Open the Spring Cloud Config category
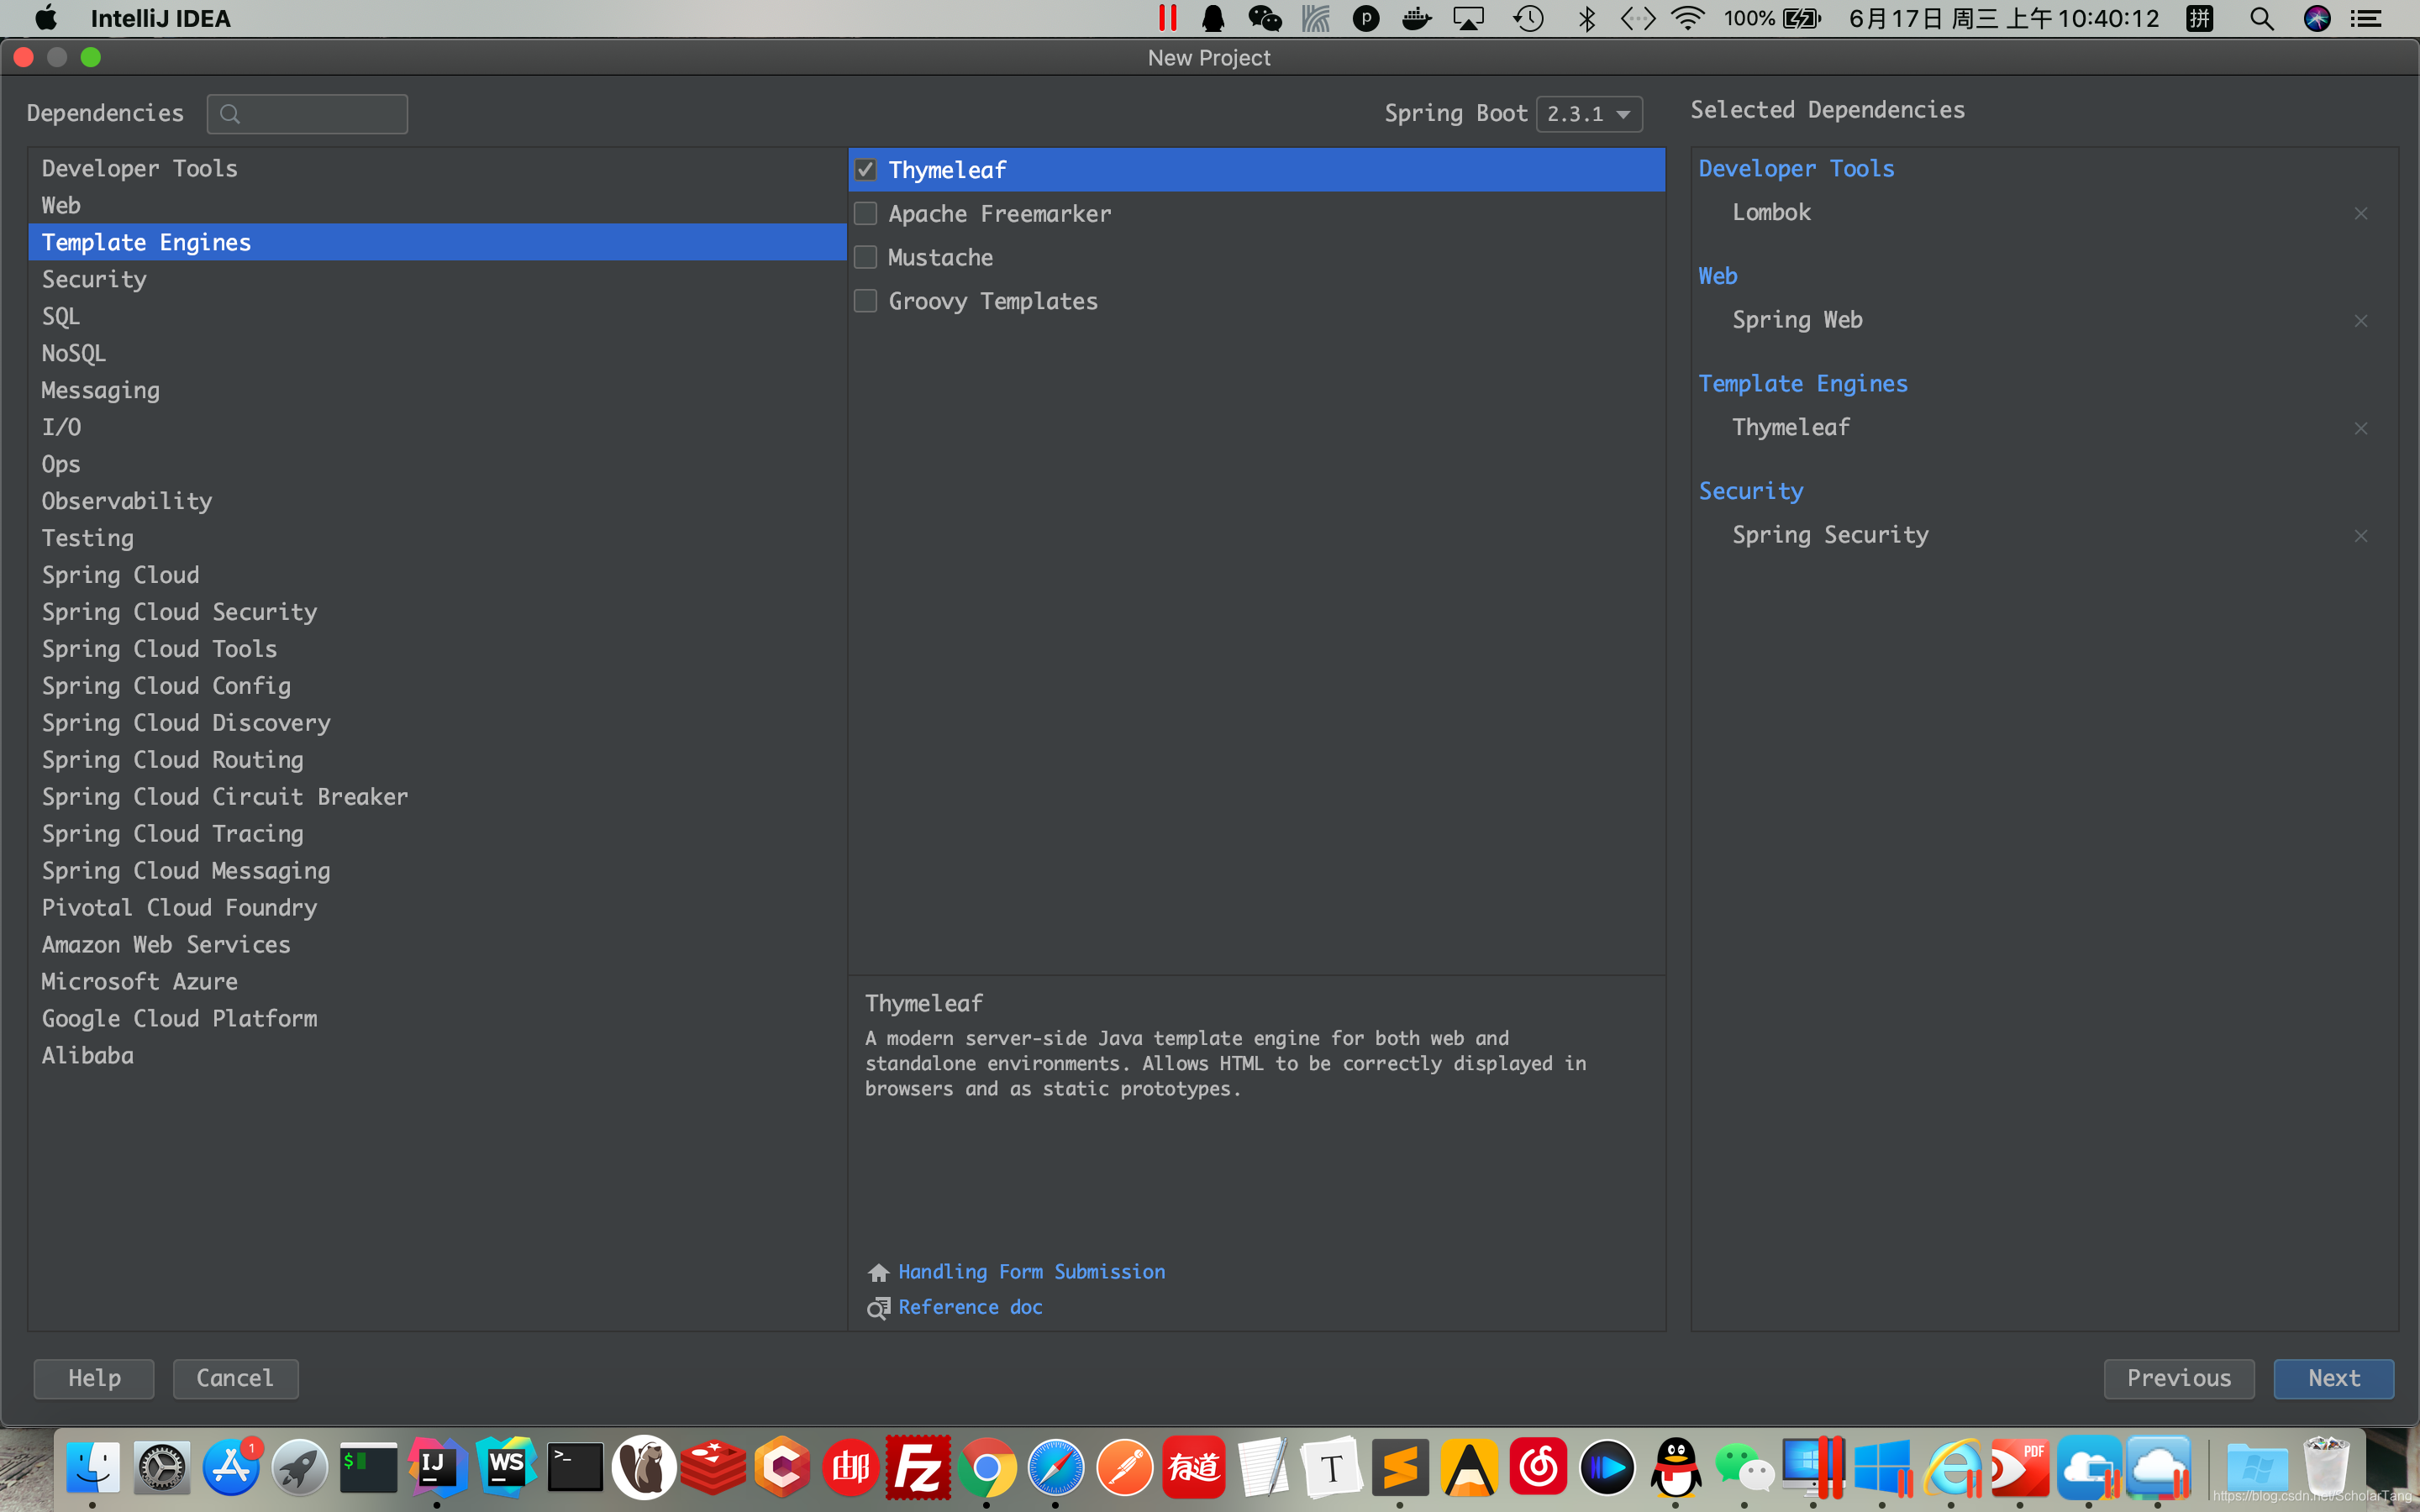This screenshot has width=2420, height=1512. [437, 686]
